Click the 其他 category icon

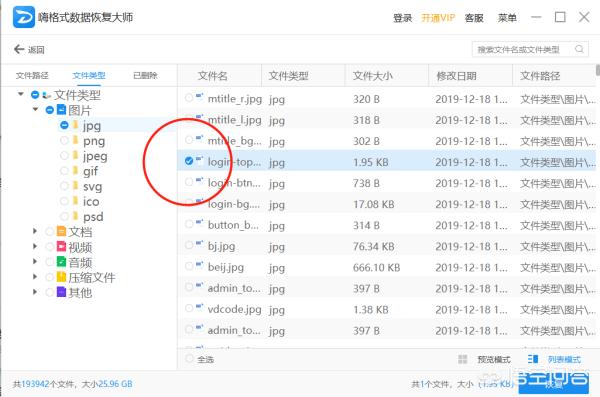(61, 292)
